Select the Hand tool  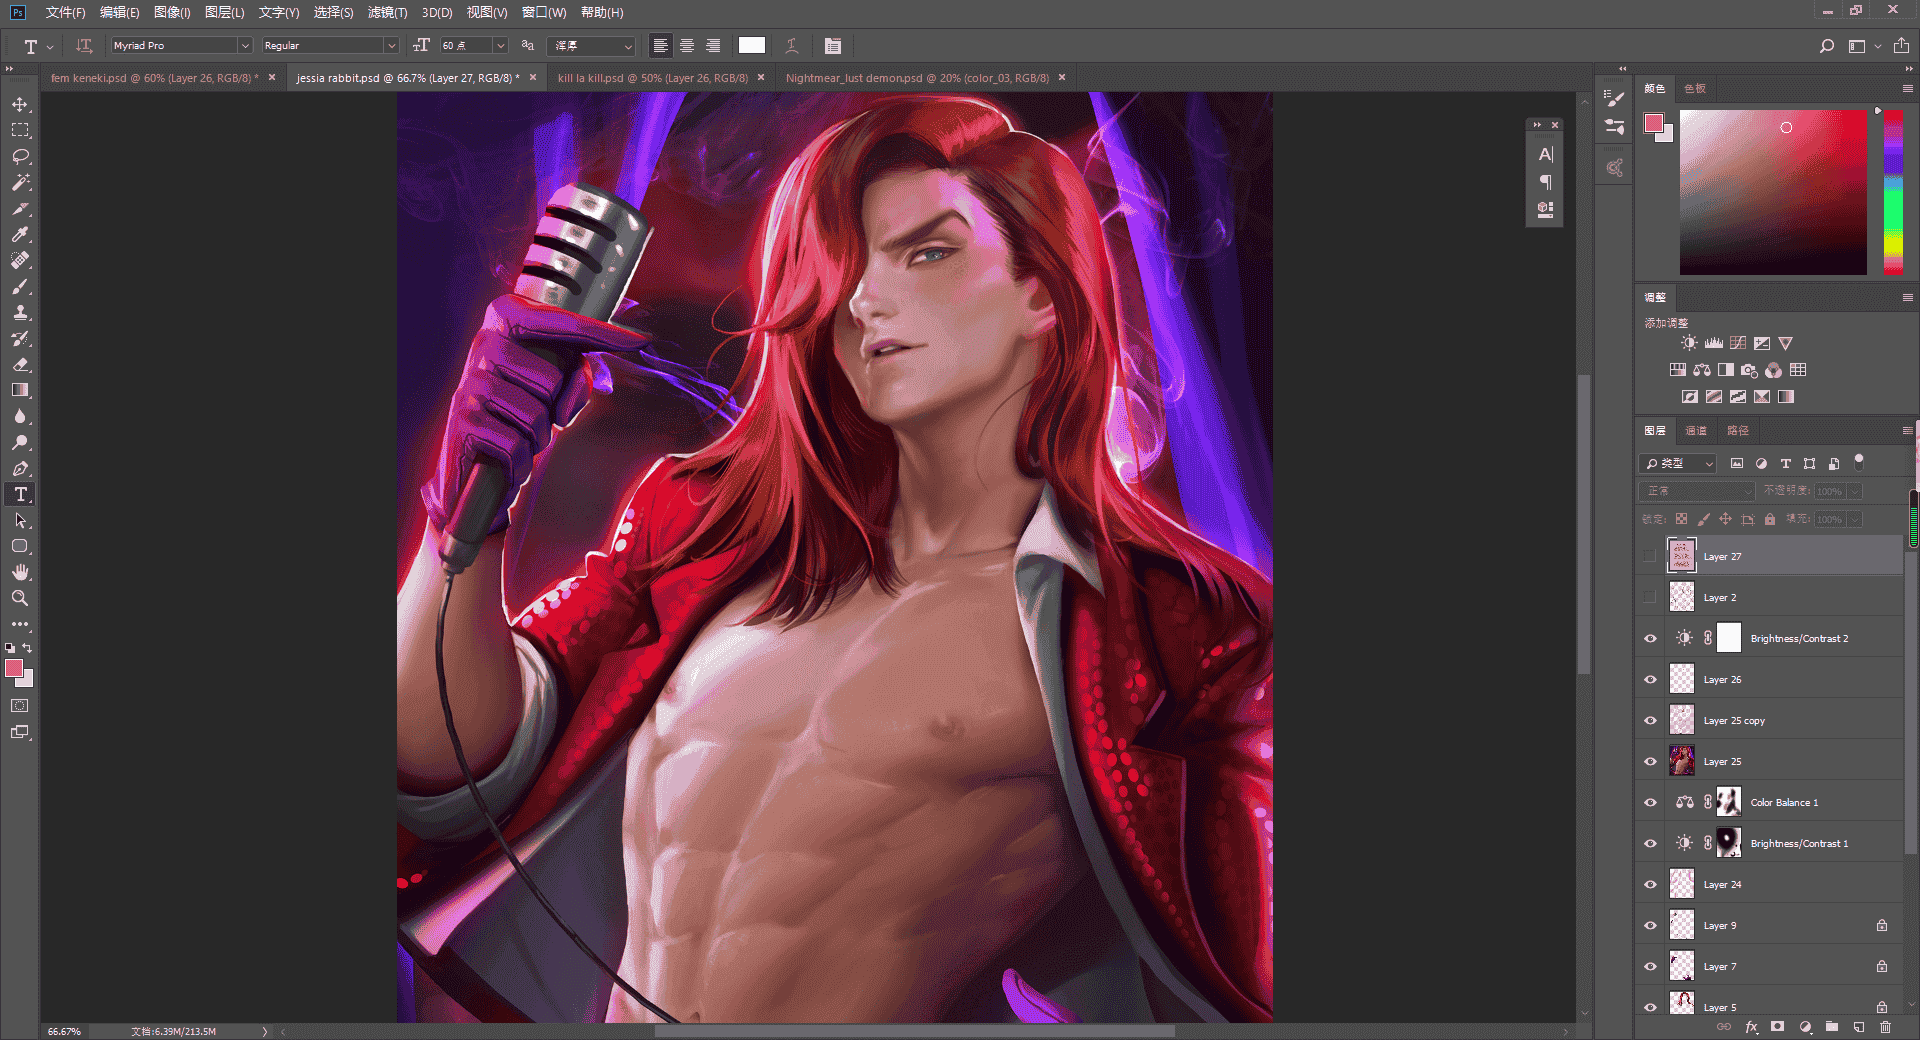[x=20, y=573]
